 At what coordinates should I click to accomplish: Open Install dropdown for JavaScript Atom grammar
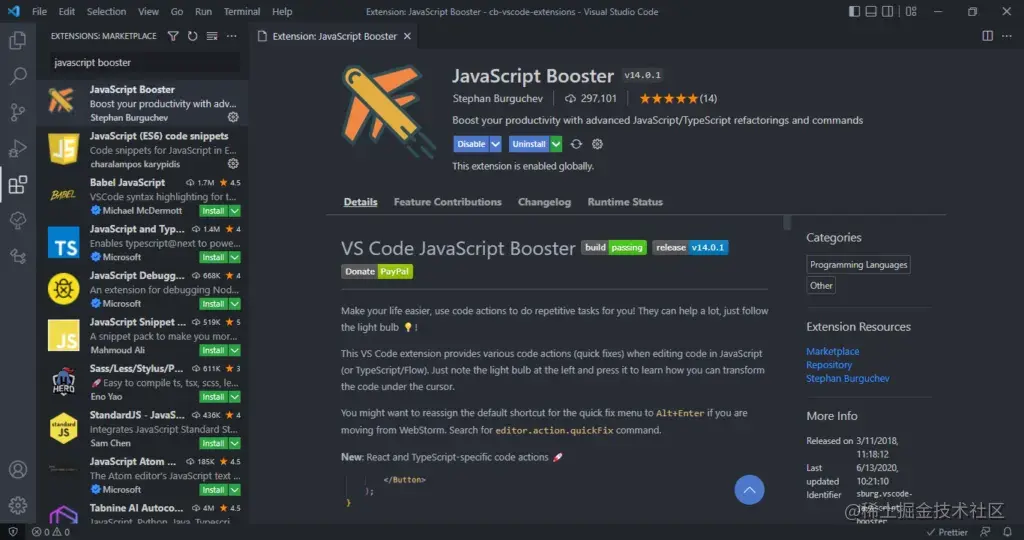(x=234, y=490)
